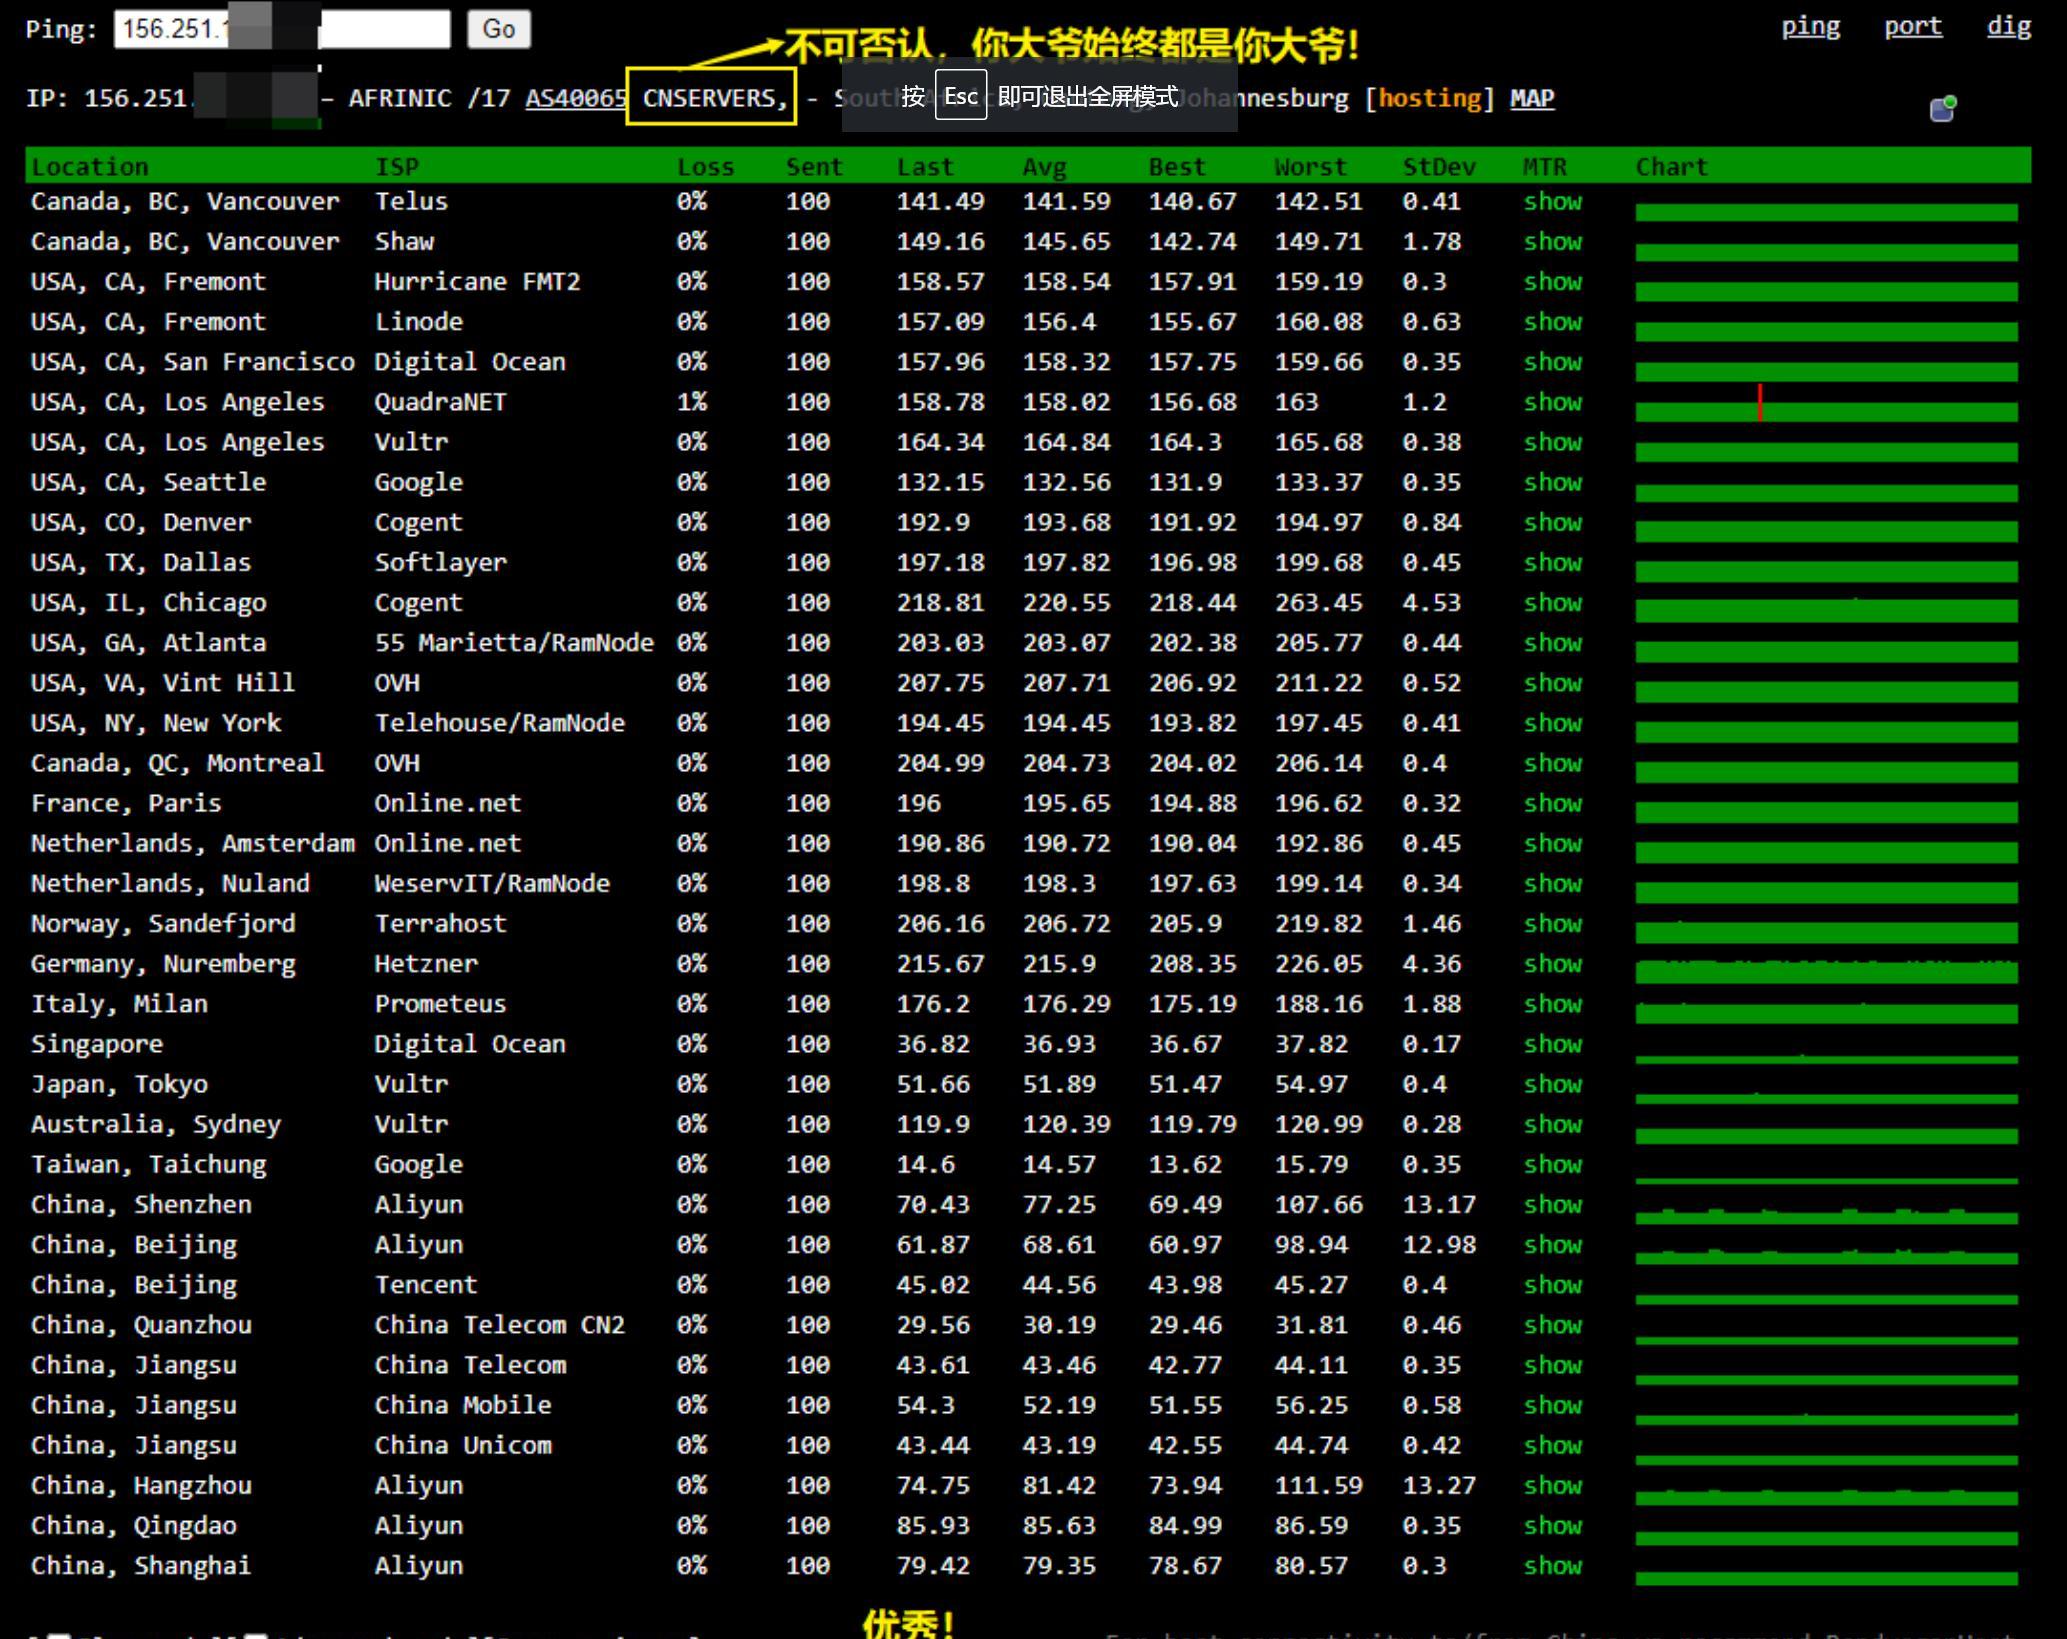Show MTR for Chicago Cogent row
This screenshot has height=1639, width=2067.
[x=1552, y=602]
